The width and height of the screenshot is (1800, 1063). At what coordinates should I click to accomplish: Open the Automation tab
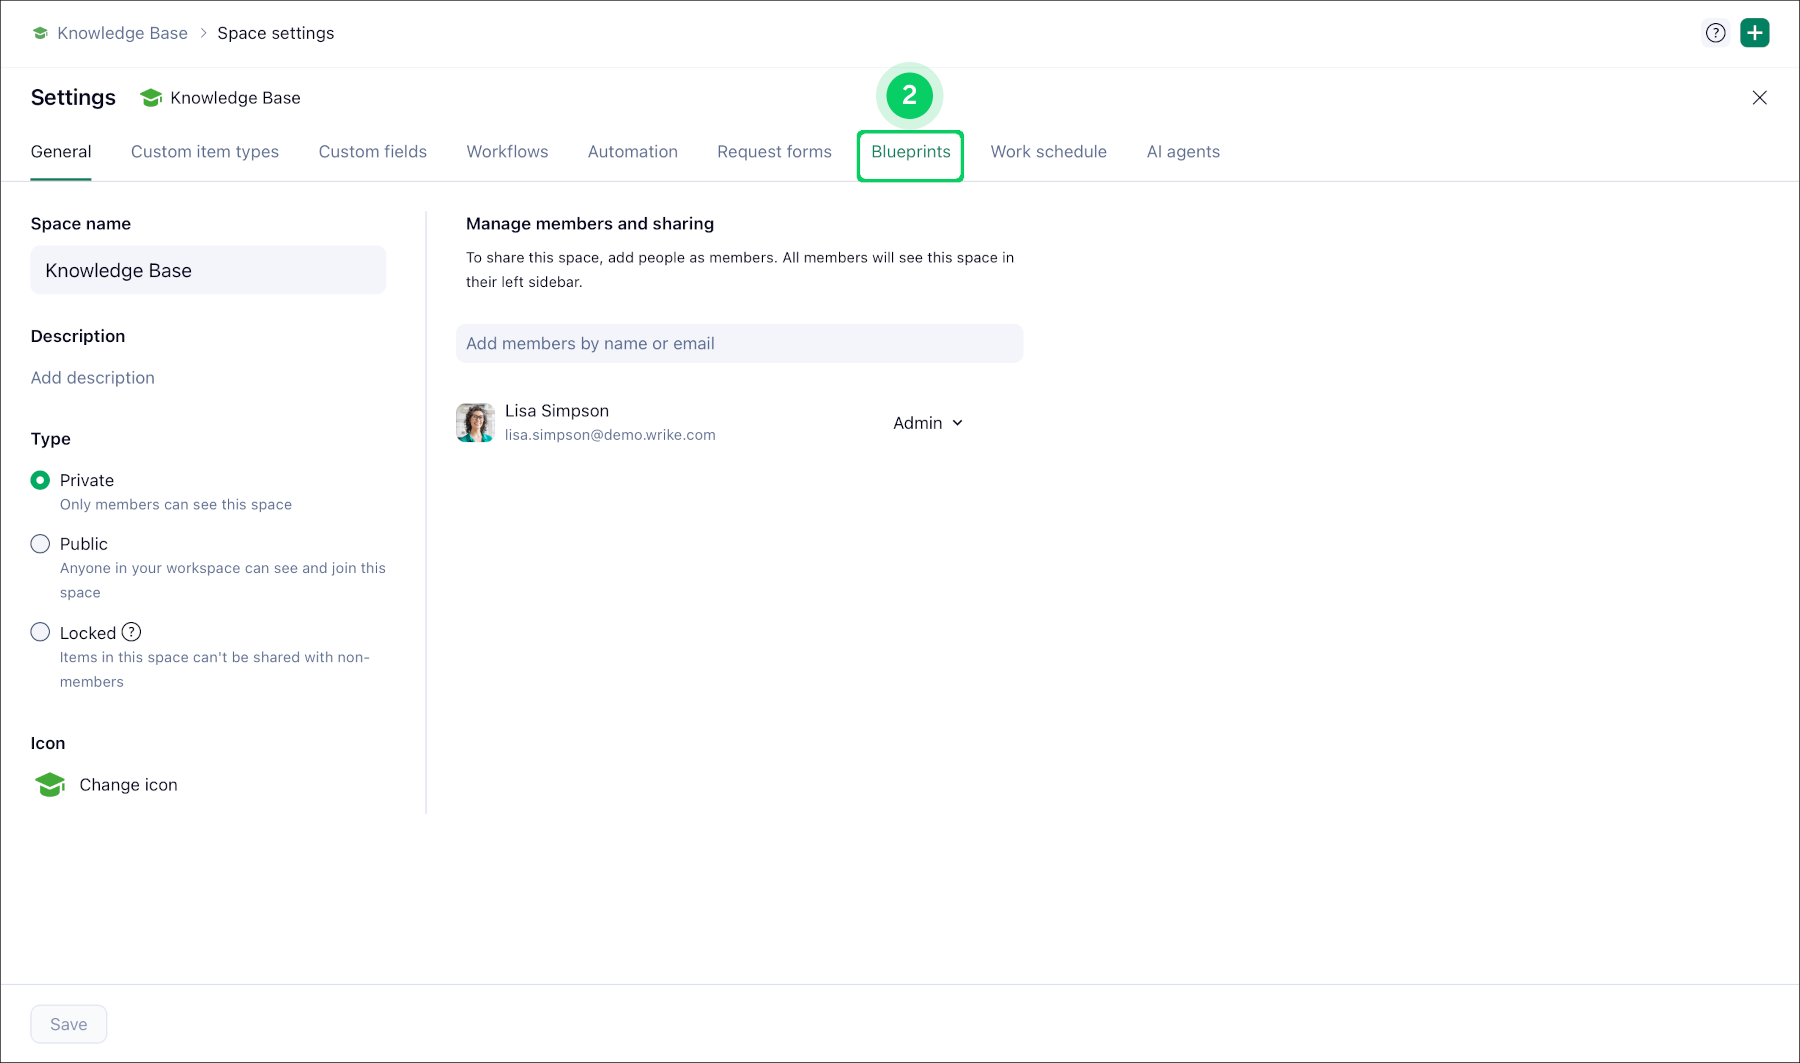click(x=633, y=152)
